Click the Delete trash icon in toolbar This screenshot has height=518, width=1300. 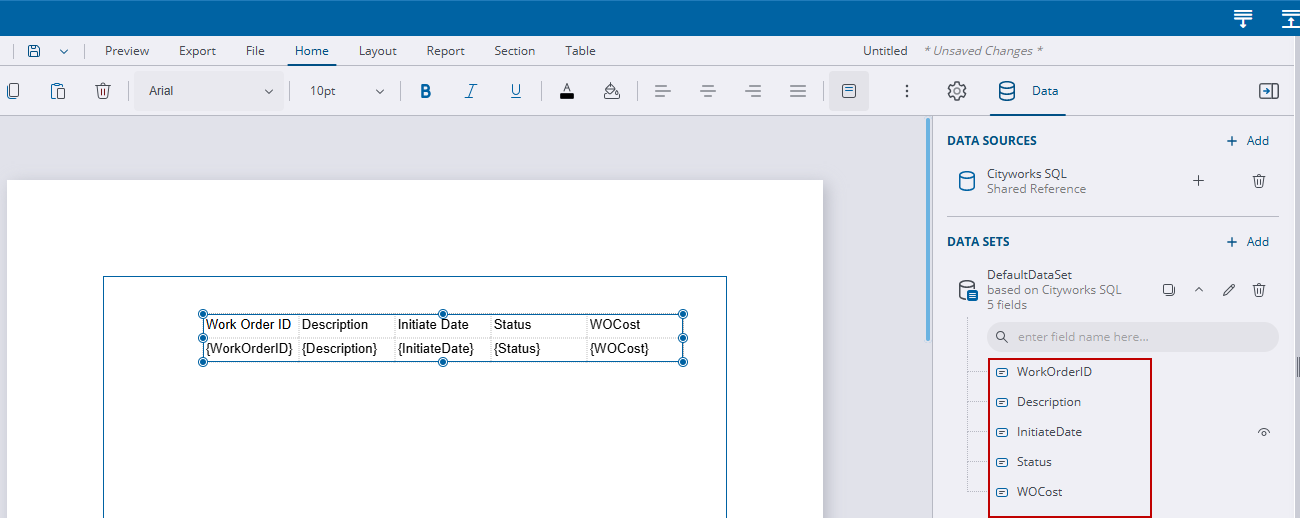(x=102, y=91)
